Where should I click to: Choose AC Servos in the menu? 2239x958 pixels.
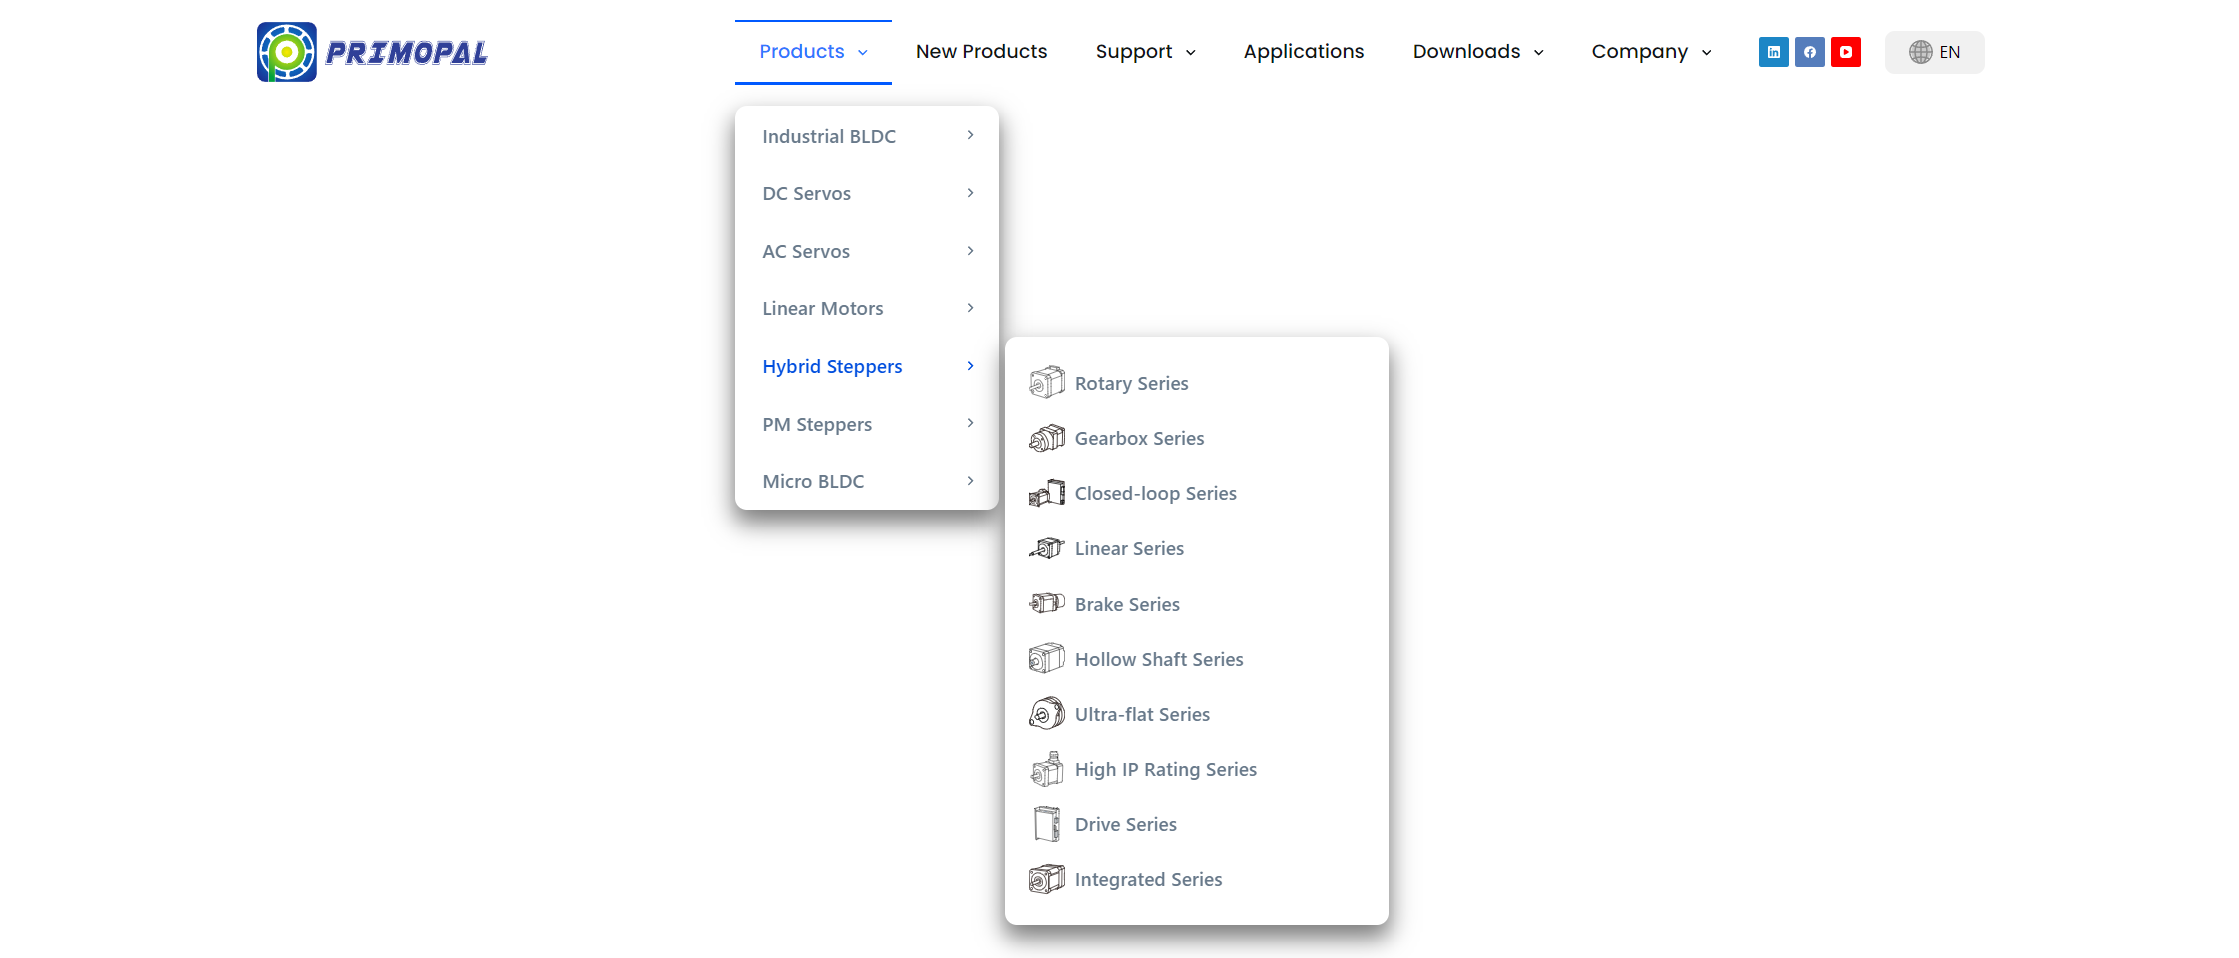[806, 252]
